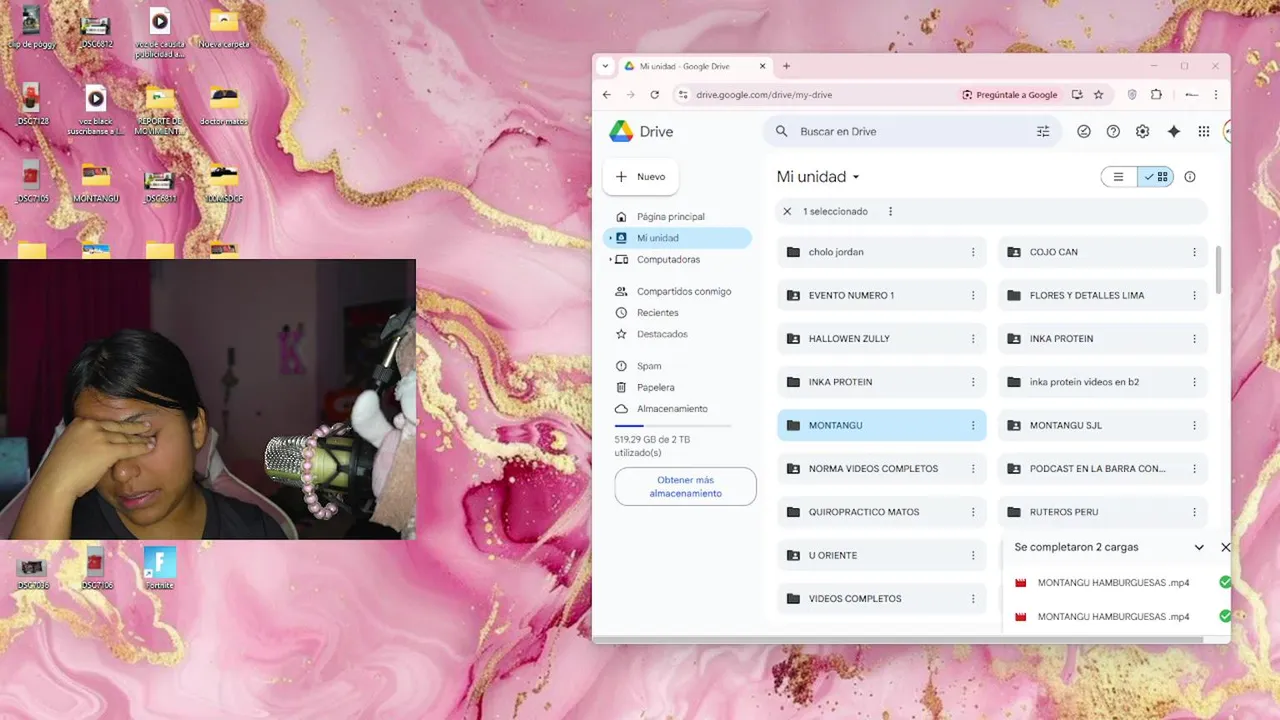Image resolution: width=1280 pixels, height=720 pixels.
Task: Click the Google Drive logo
Action: pyautogui.click(x=642, y=131)
